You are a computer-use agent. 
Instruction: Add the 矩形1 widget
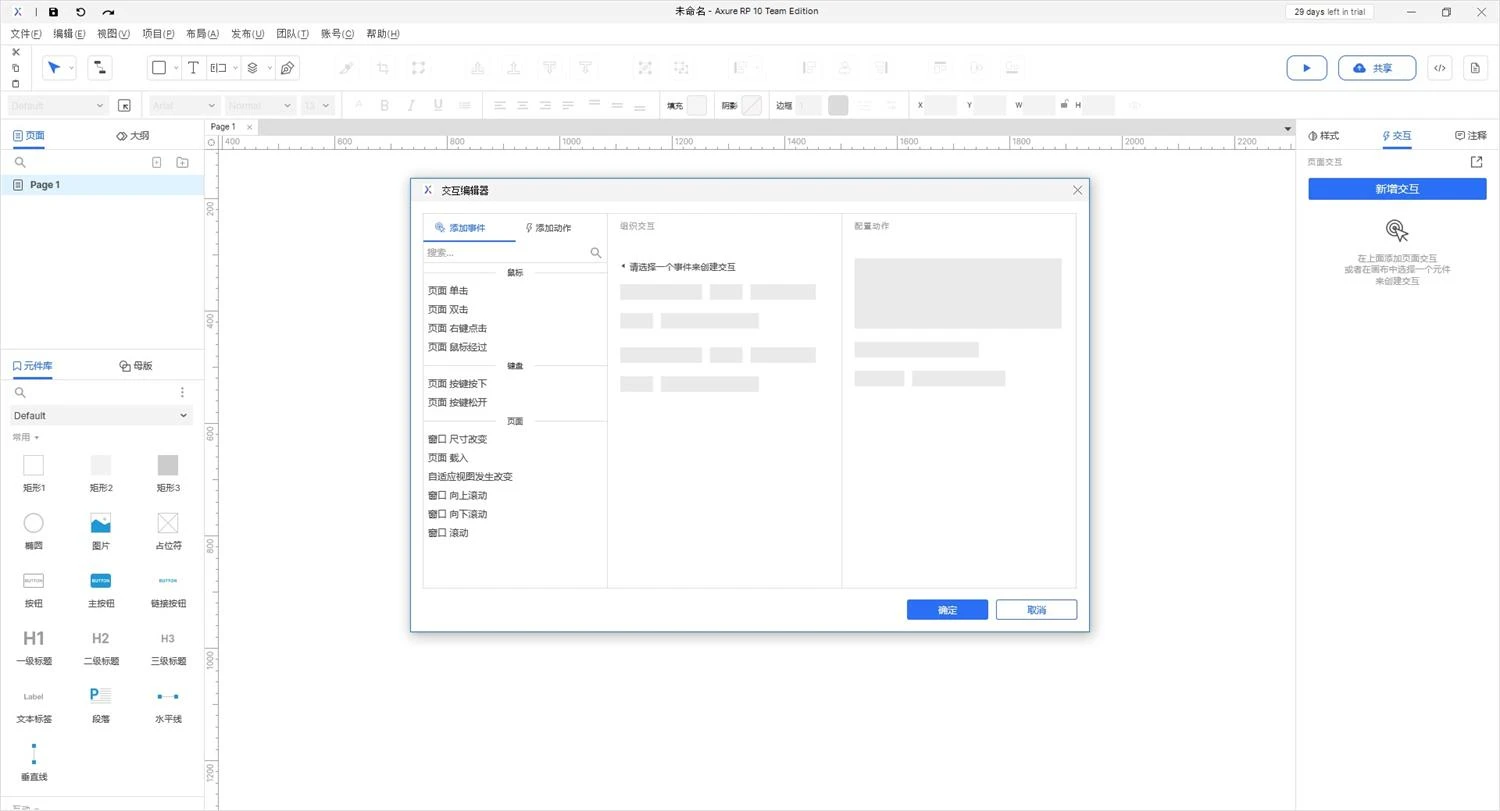[33, 472]
